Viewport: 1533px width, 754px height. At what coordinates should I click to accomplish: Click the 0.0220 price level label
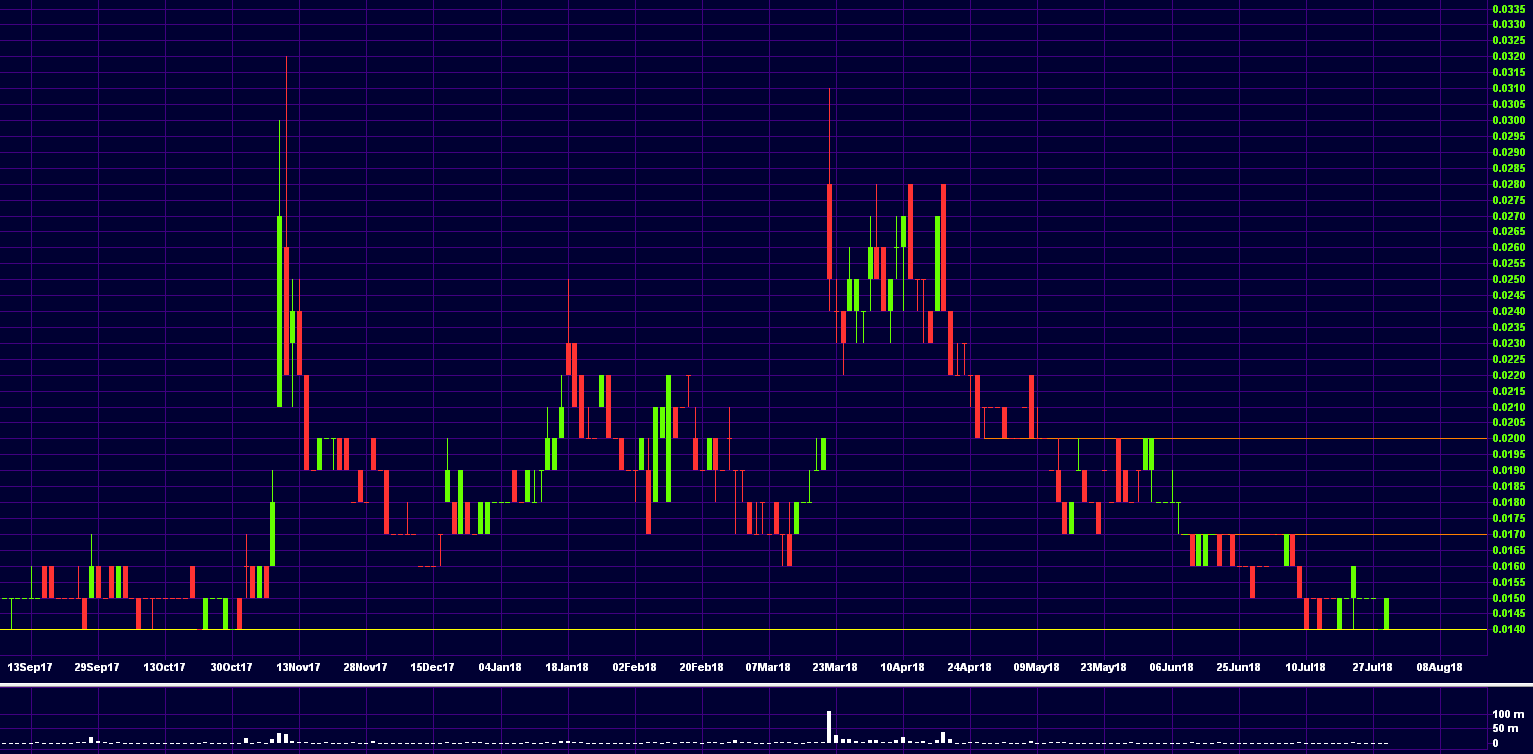point(1508,375)
